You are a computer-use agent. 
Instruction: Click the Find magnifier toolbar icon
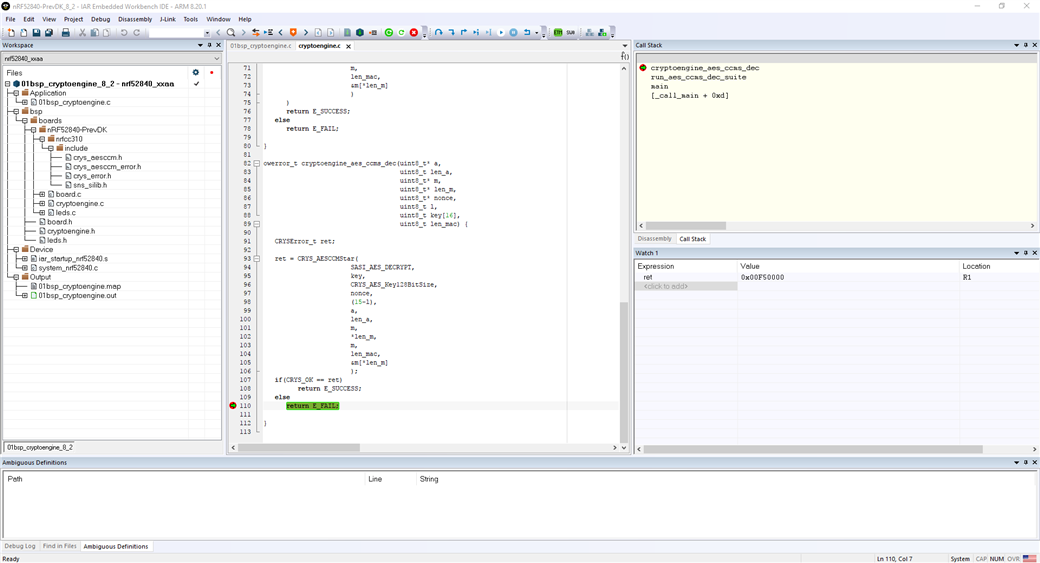coord(231,32)
